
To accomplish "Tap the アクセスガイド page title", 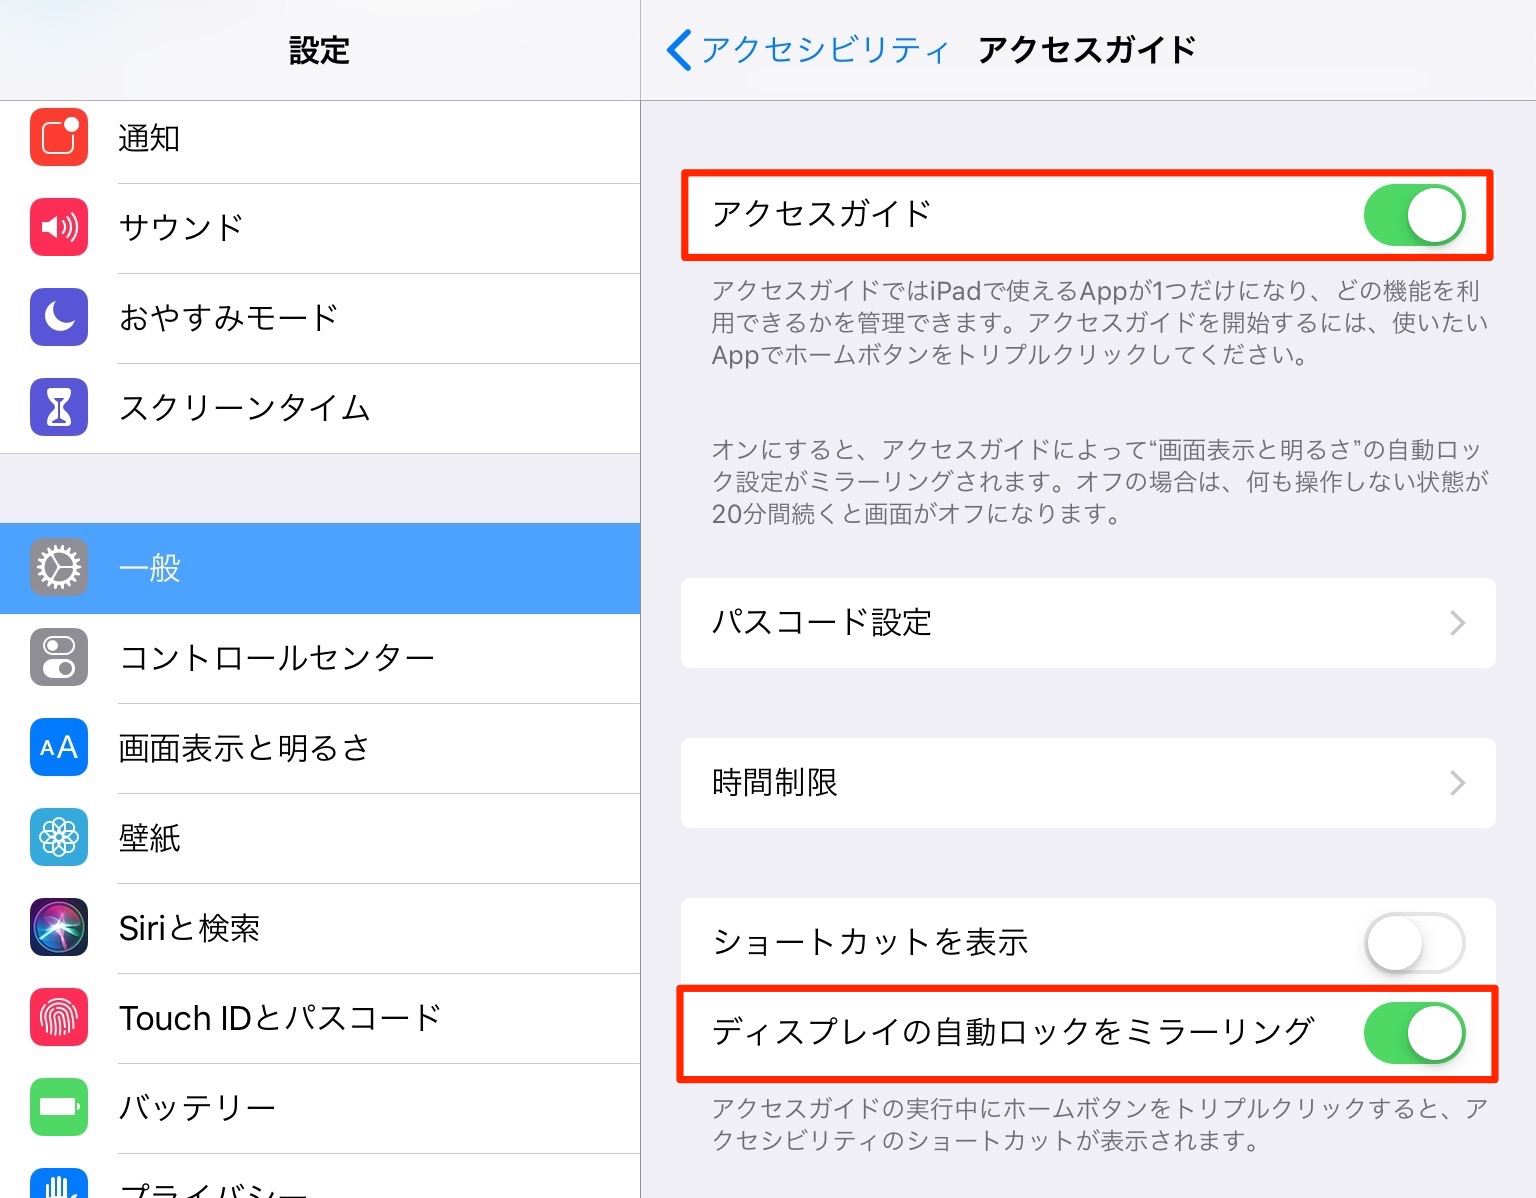I will [1087, 49].
